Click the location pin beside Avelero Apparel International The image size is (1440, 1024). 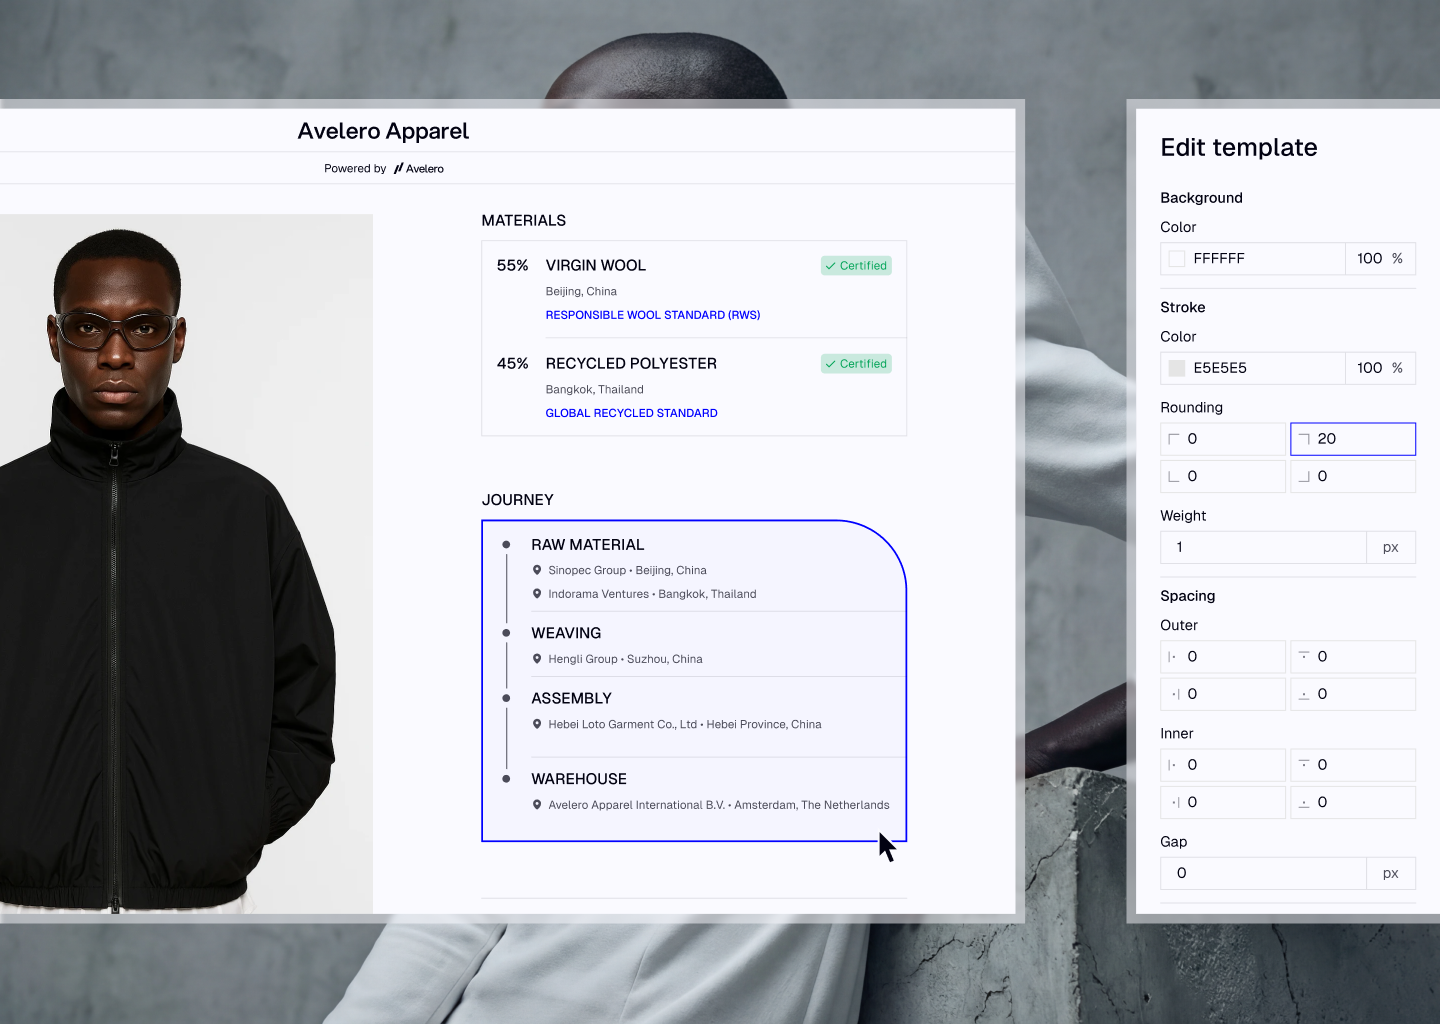pyautogui.click(x=537, y=805)
